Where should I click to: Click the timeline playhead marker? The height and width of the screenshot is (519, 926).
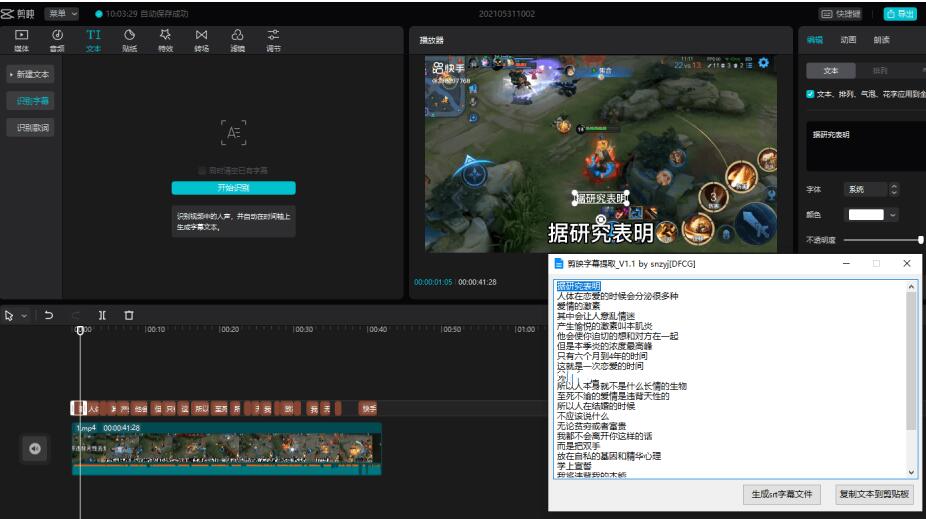[x=80, y=330]
